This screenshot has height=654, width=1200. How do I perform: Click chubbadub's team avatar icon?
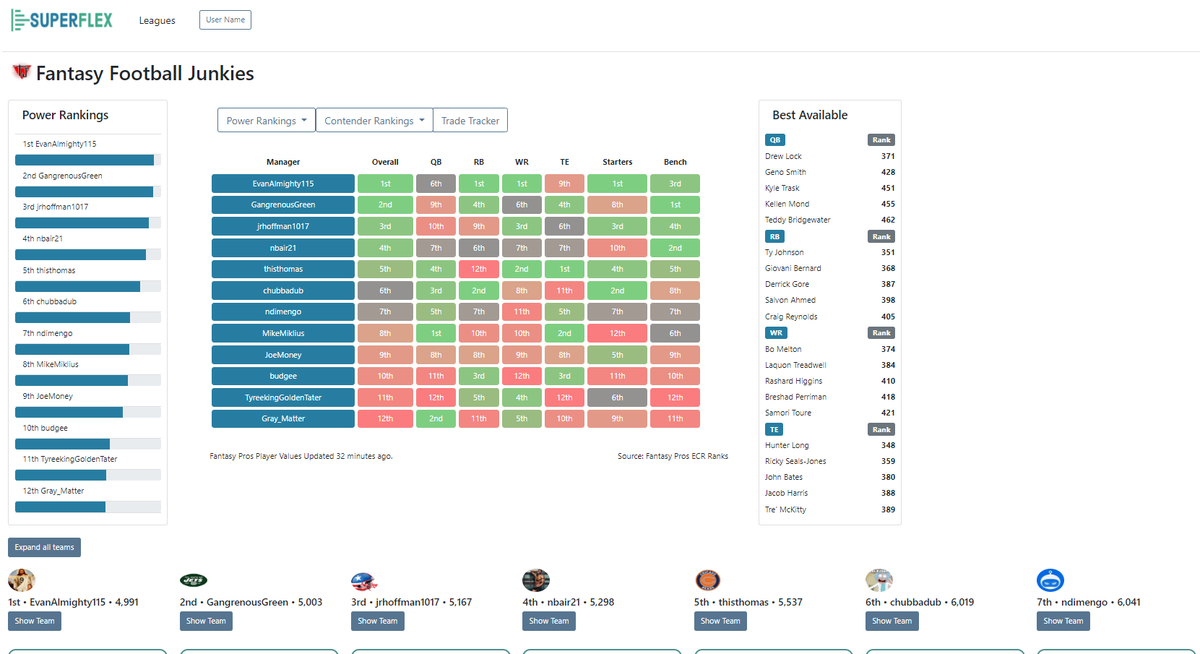879,579
